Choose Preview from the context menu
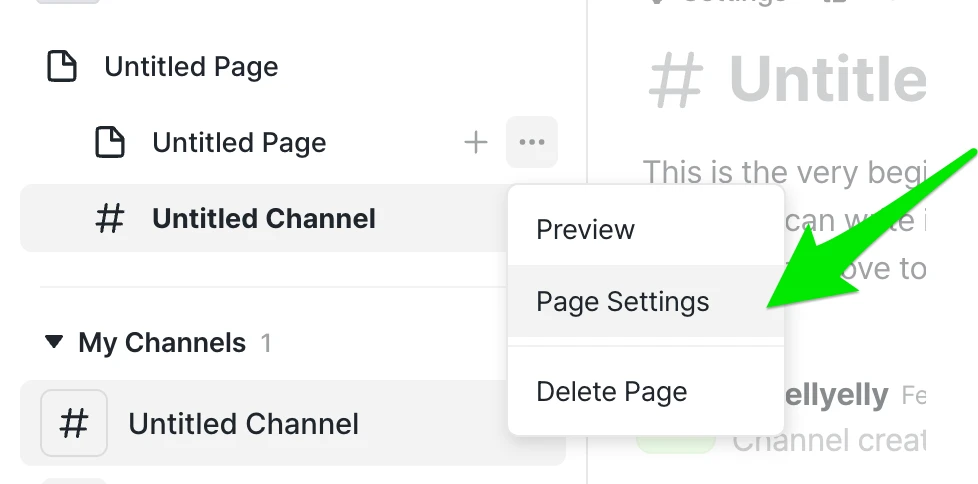The height and width of the screenshot is (484, 978). pyautogui.click(x=585, y=230)
